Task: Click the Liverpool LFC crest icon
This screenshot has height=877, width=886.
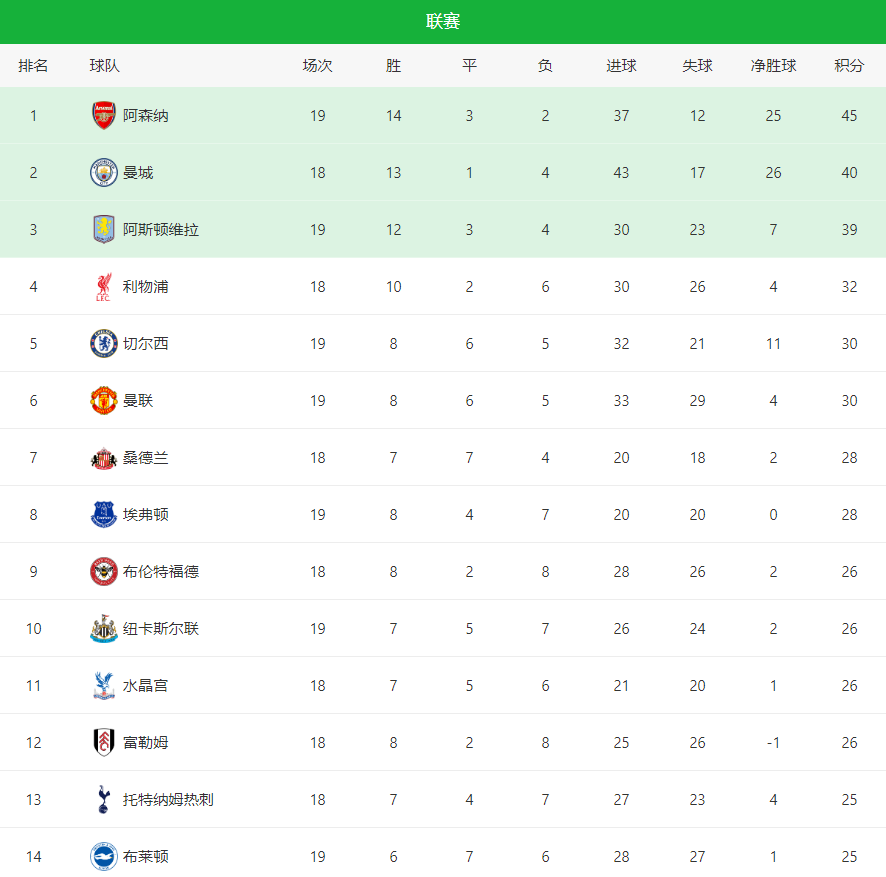Action: pos(104,287)
